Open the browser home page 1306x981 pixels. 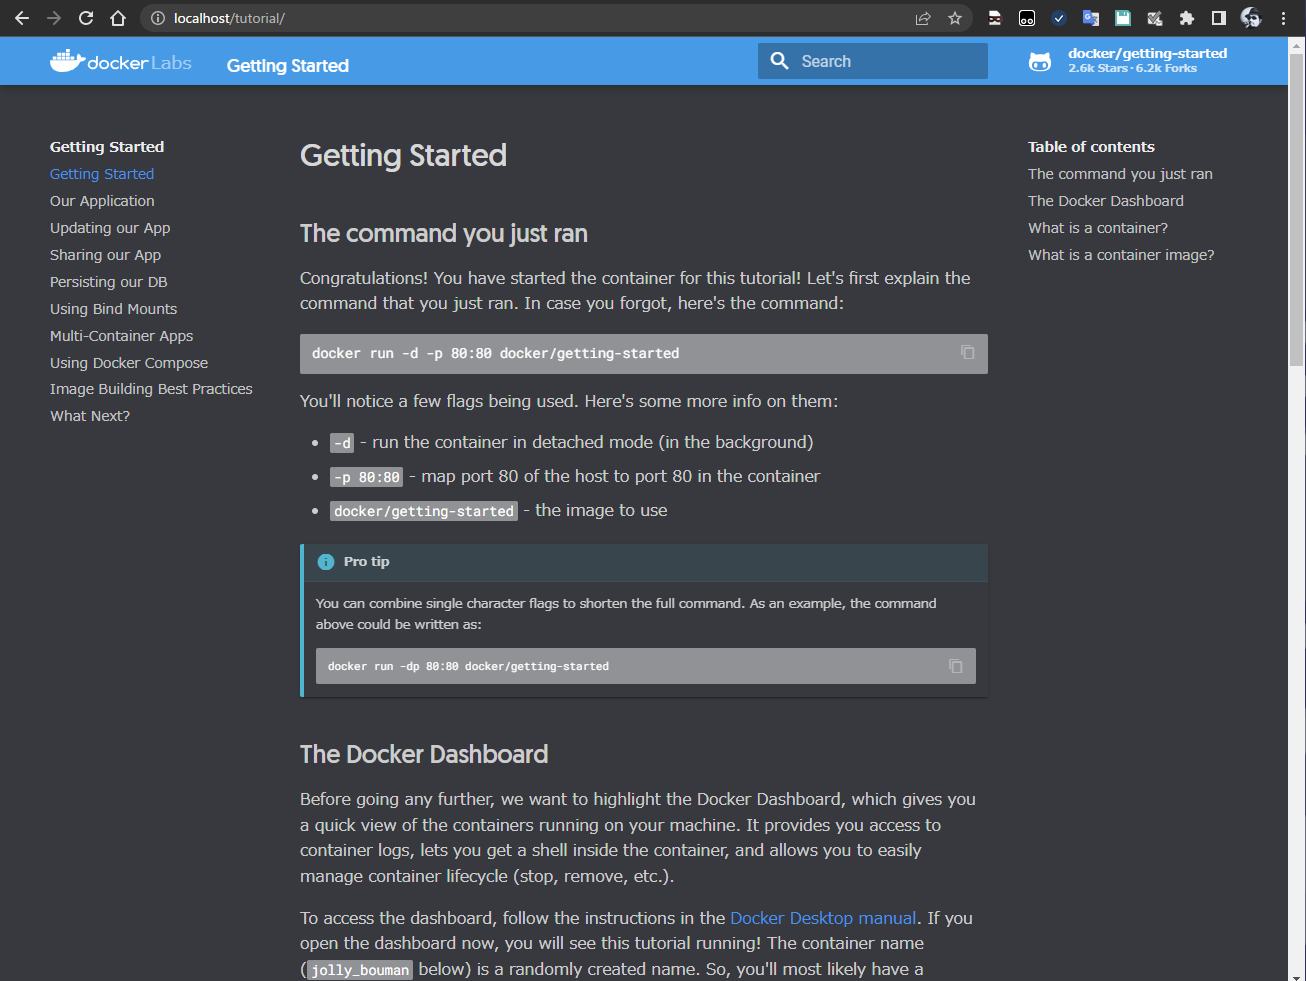click(118, 18)
